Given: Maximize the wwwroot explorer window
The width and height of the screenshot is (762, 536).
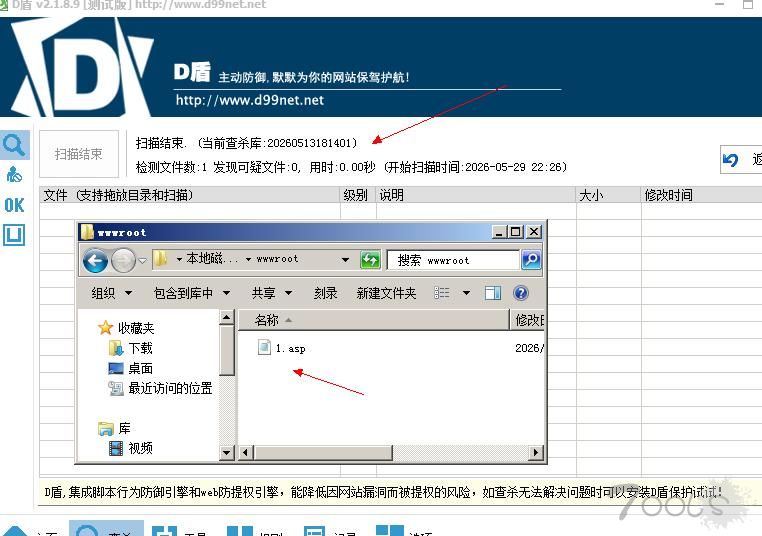Looking at the screenshot, I should point(516,232).
